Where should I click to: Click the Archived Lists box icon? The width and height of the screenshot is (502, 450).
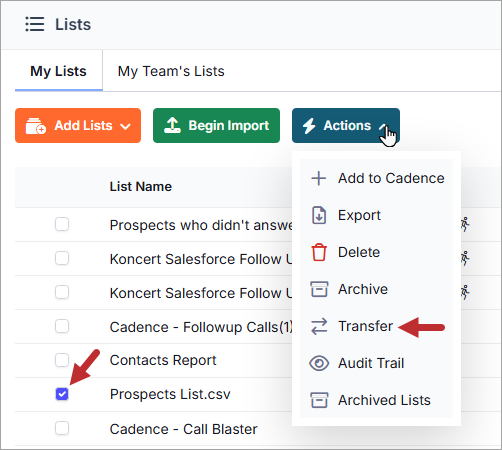(319, 400)
